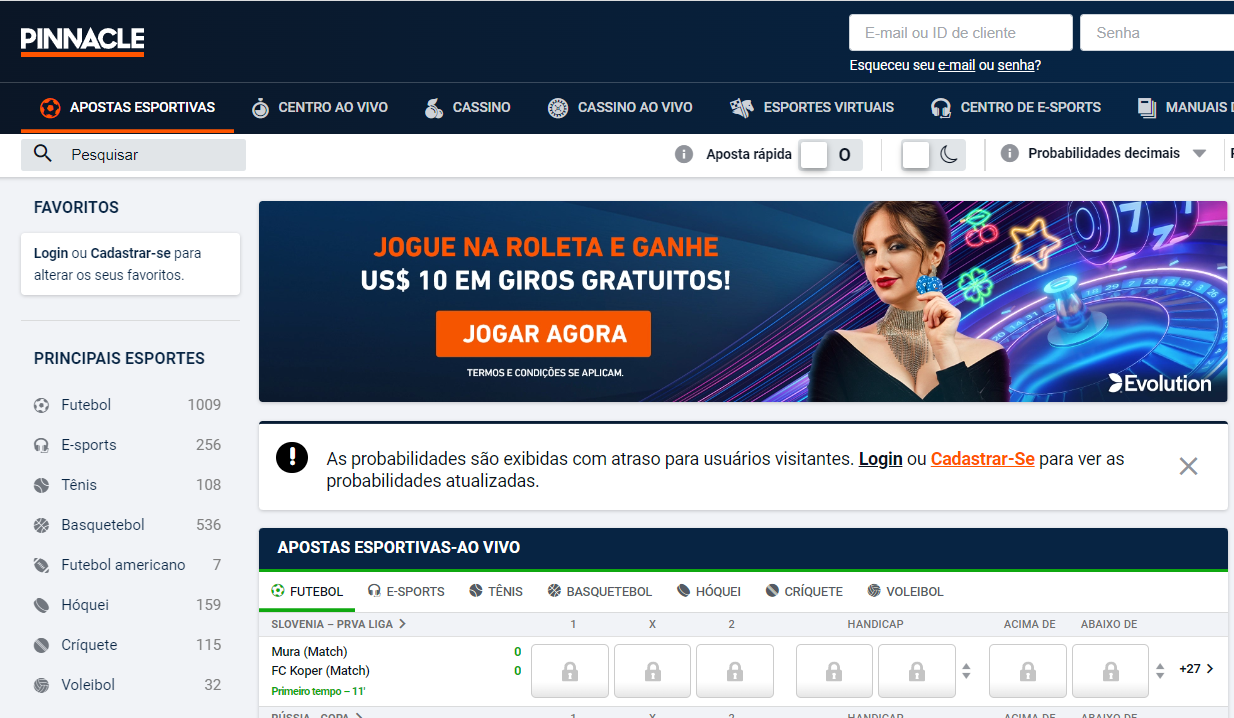Open Cassino ao Vivo menu item
Viewport: 1234px width, 718px height.
coord(621,108)
